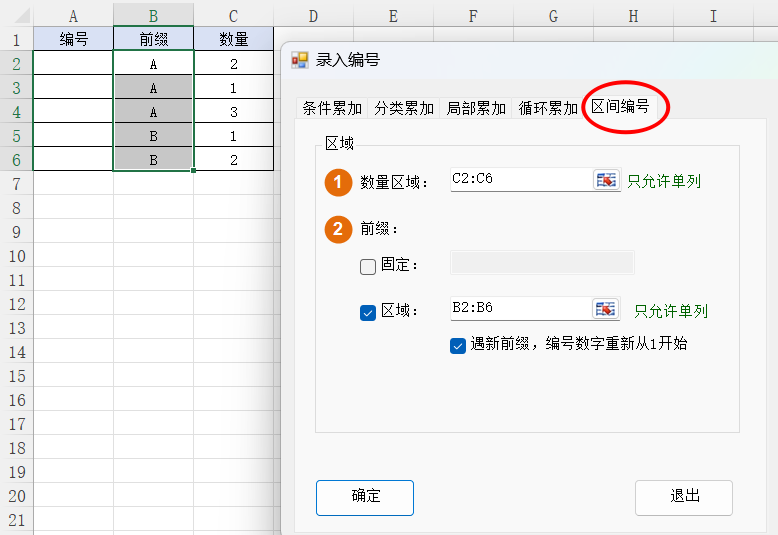Click cell B2 containing A
778x535 pixels.
tap(153, 64)
